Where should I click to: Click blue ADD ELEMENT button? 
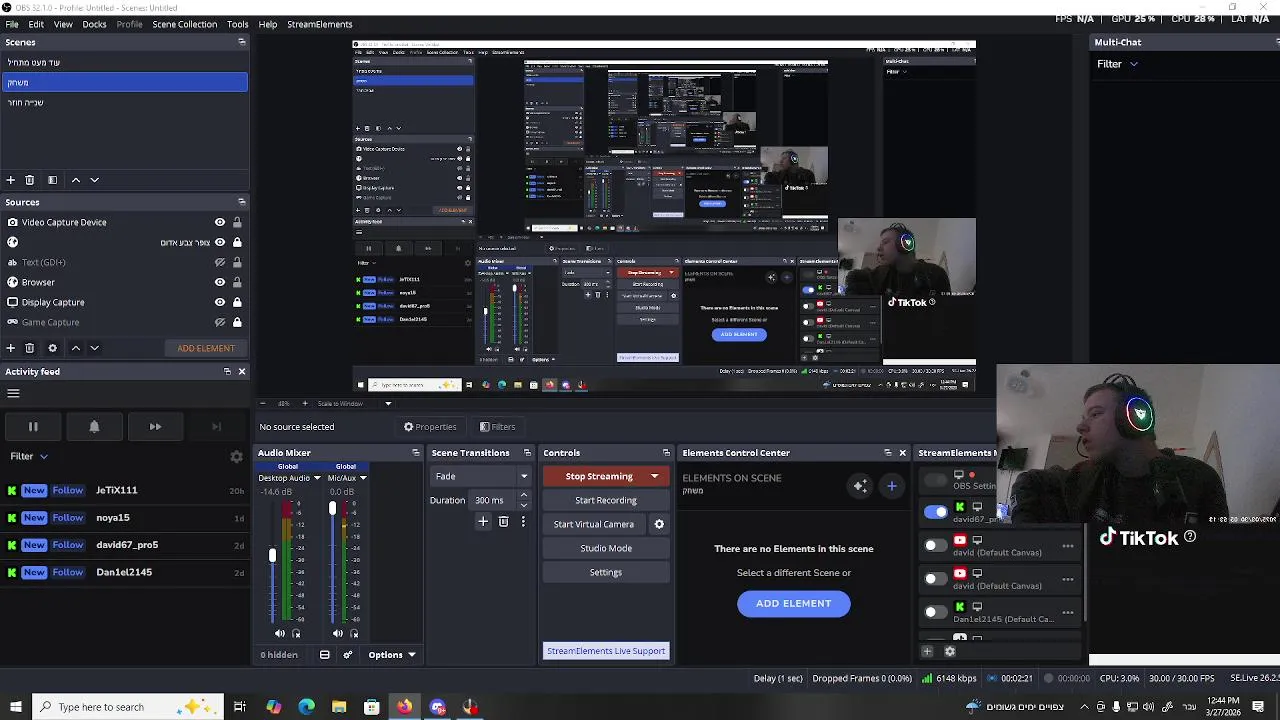(794, 603)
